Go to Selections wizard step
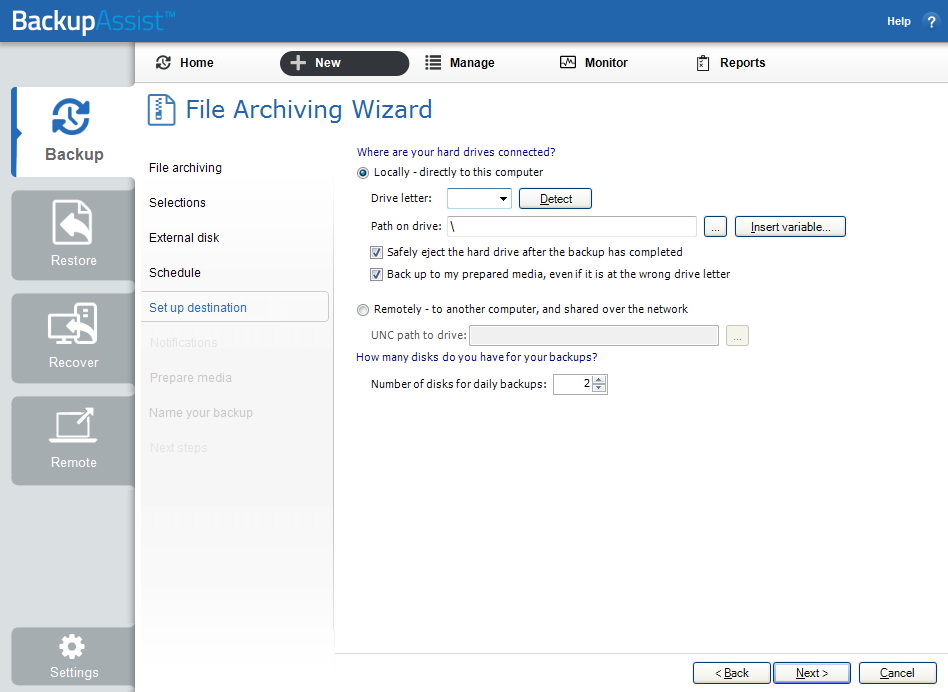The height and width of the screenshot is (692, 948). tap(177, 203)
